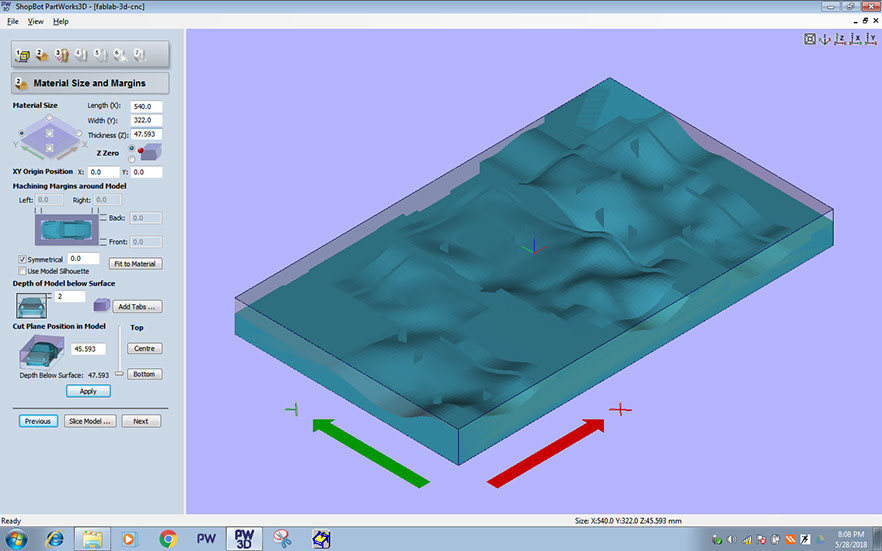Image resolution: width=882 pixels, height=551 pixels.
Task: Proceed with Next button
Action: click(x=141, y=421)
